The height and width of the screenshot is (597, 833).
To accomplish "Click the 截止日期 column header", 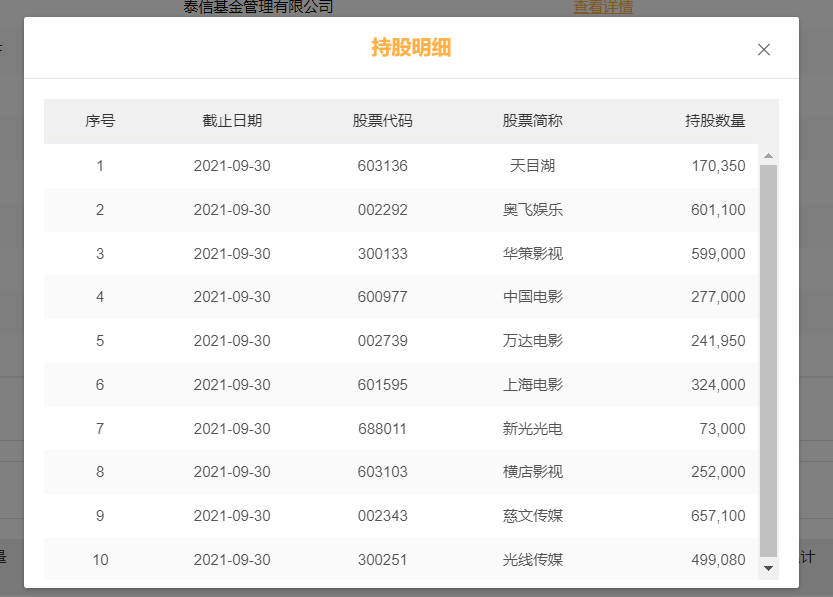I will [x=232, y=121].
